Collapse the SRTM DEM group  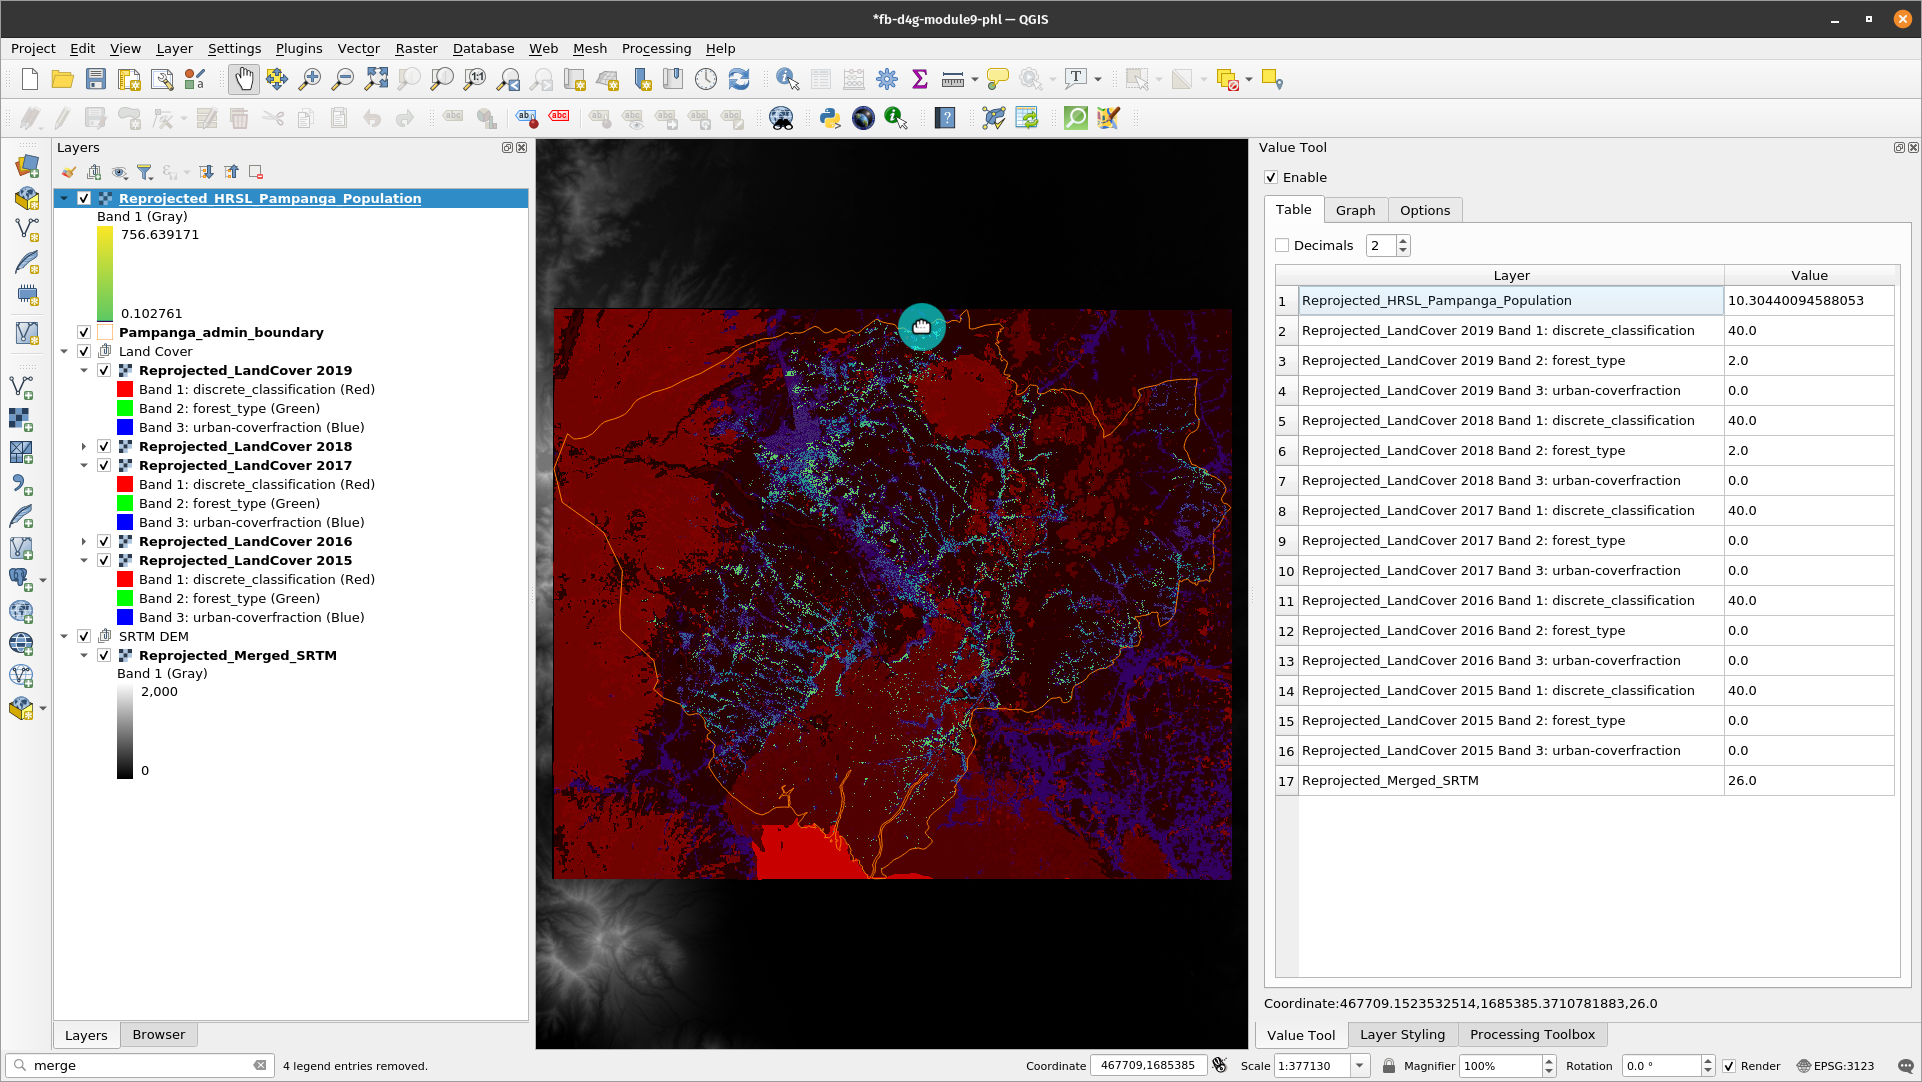64,636
